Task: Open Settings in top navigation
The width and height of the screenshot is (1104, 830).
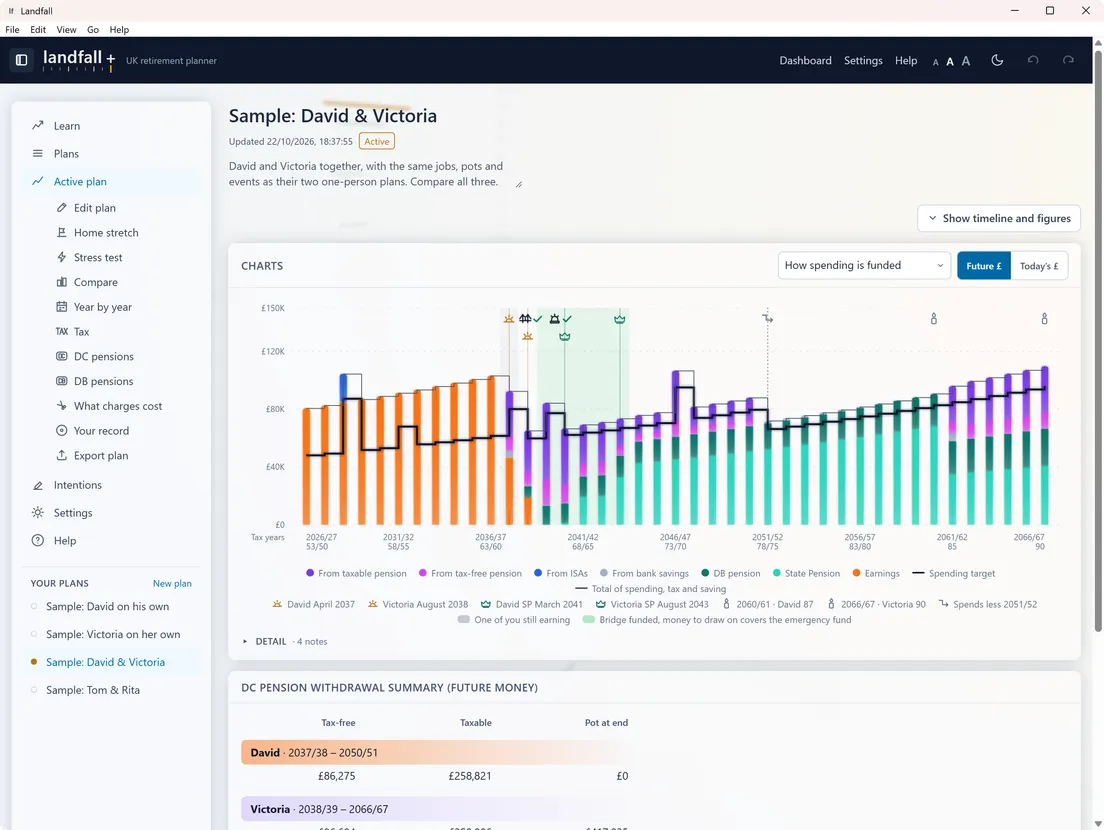Action: coord(863,61)
